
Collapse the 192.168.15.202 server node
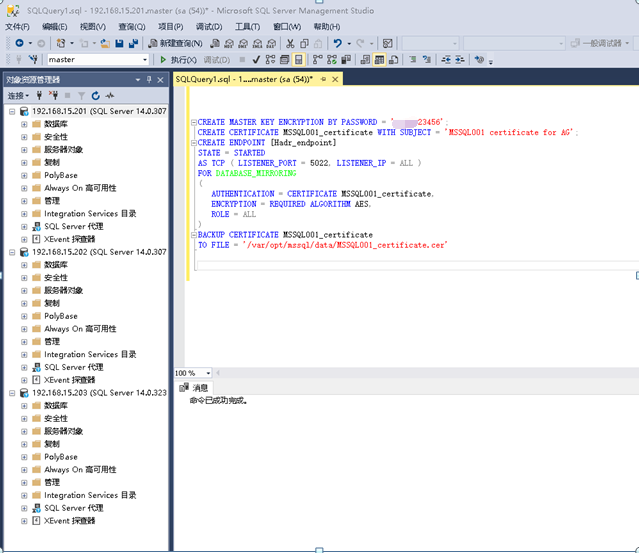tap(12, 252)
